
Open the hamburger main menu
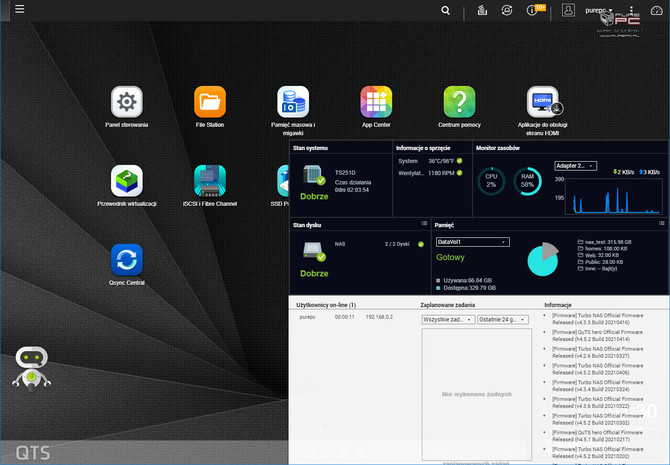pyautogui.click(x=20, y=9)
